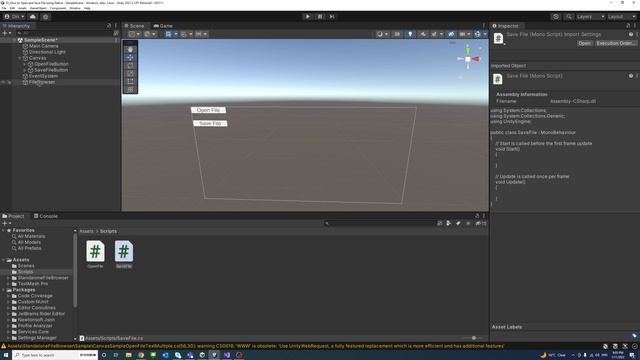Click the scene orientation gizmo red X axis
640x360 pixels.
click(476, 59)
